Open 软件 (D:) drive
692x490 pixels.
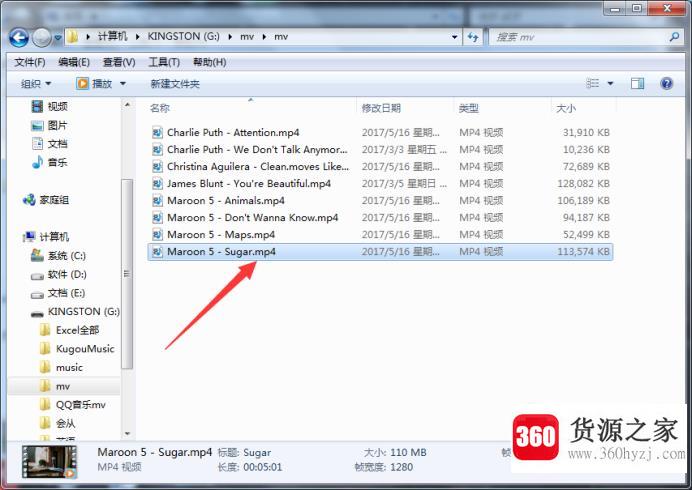(58, 275)
